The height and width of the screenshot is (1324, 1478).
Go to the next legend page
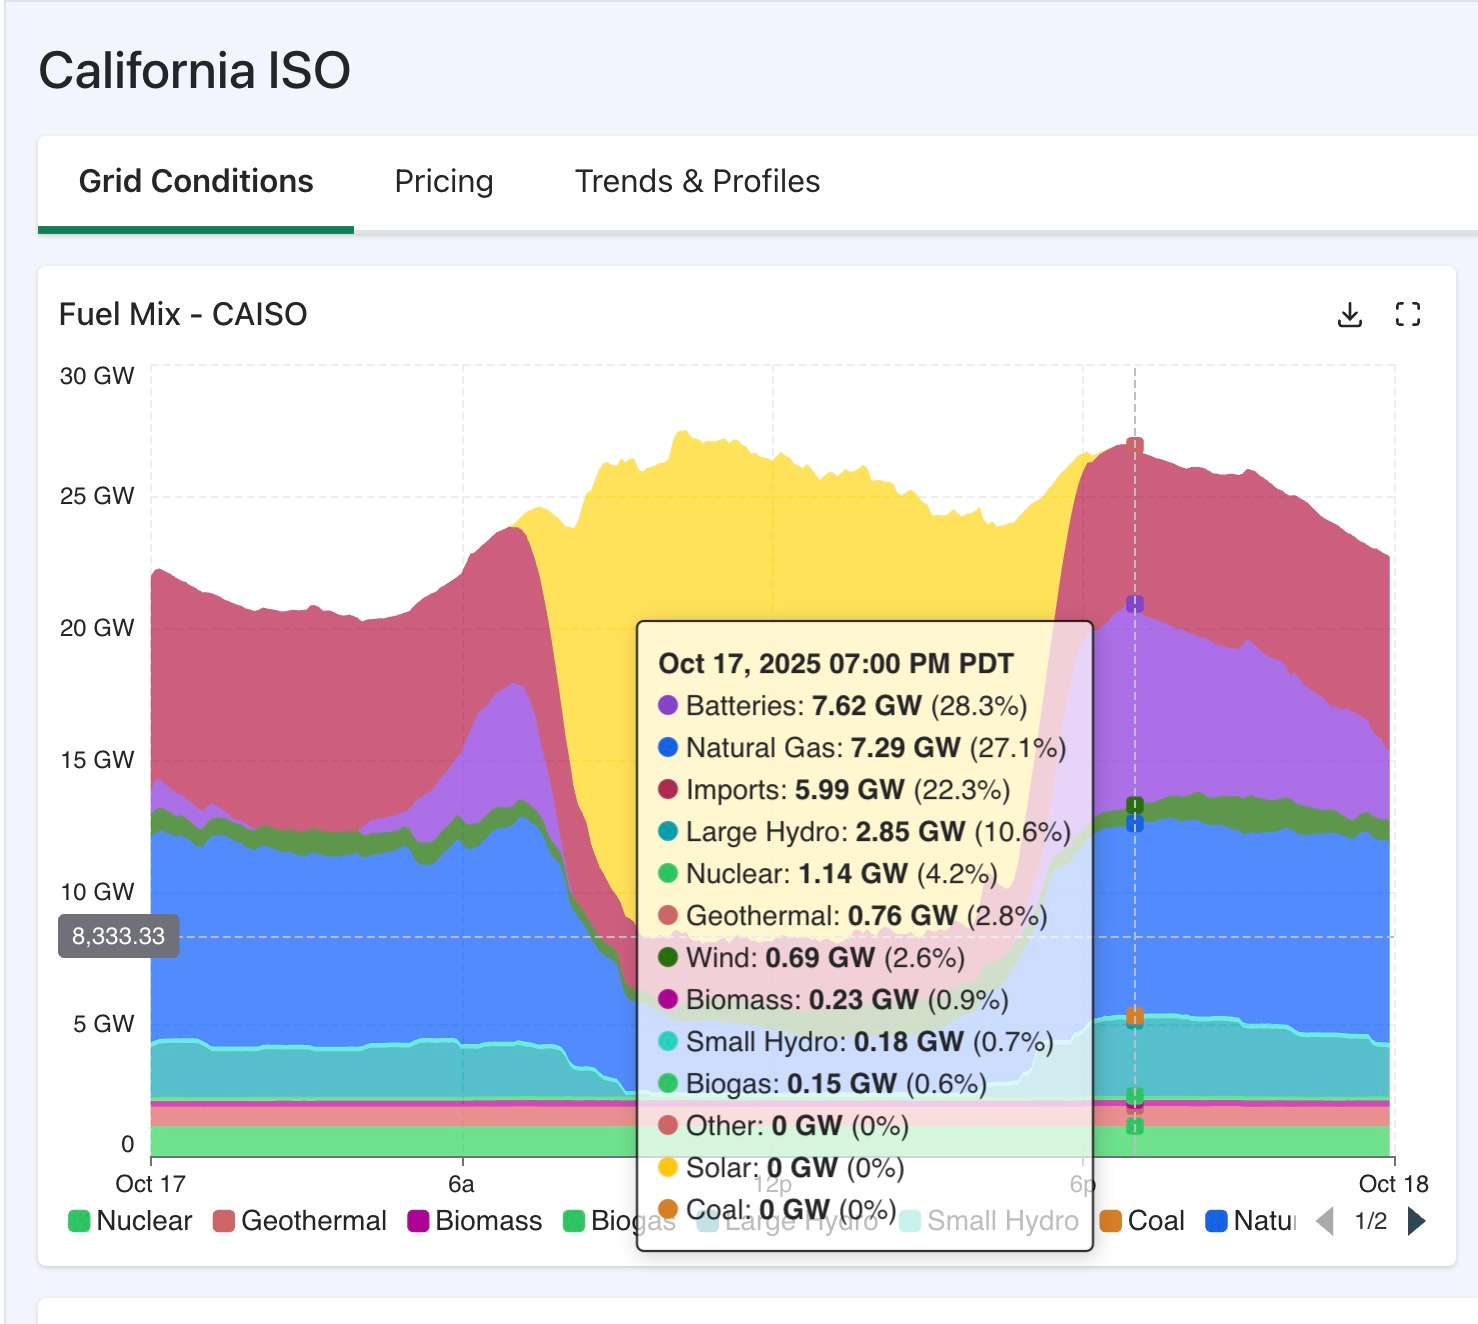(x=1416, y=1221)
